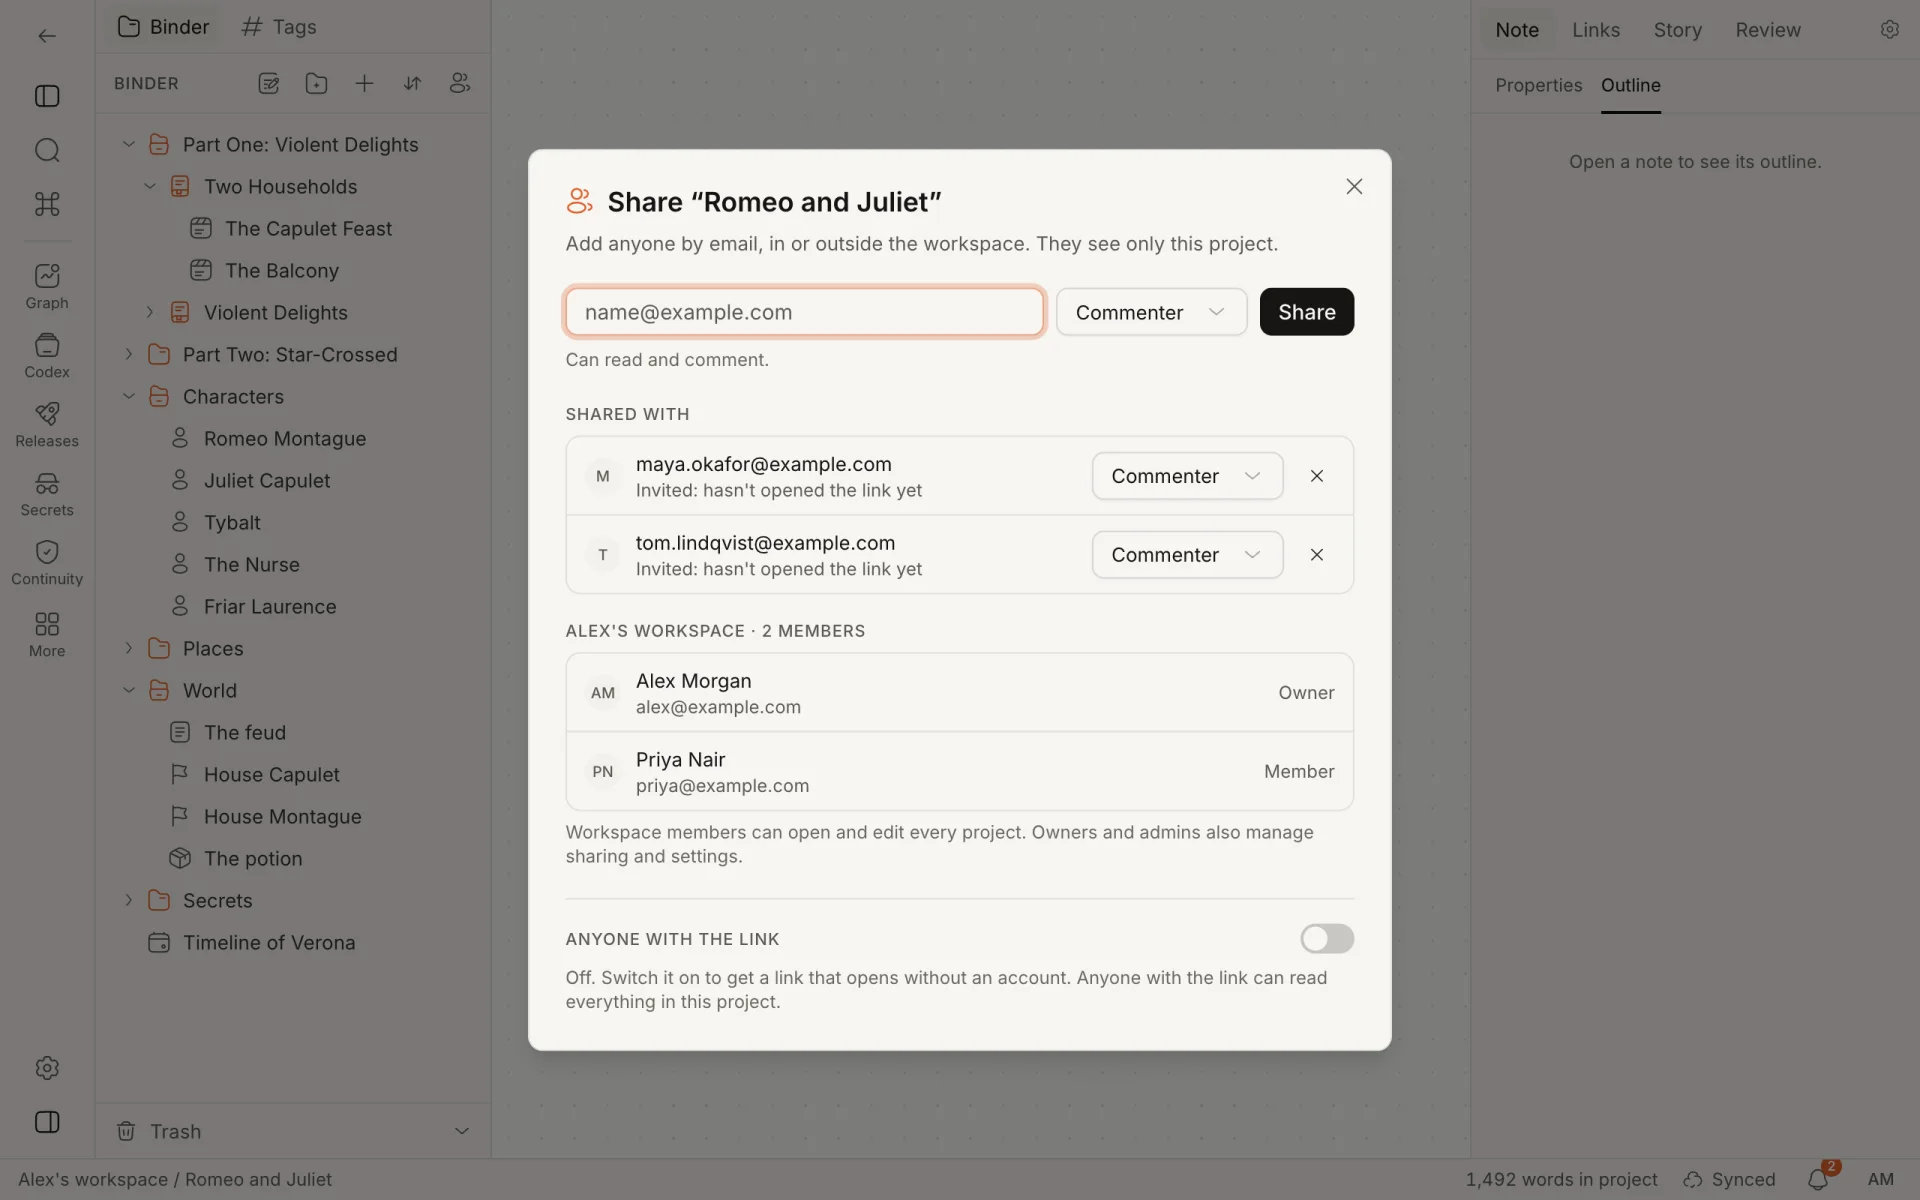Click the AM avatar in status bar
The height and width of the screenshot is (1200, 1920).
(1880, 1179)
